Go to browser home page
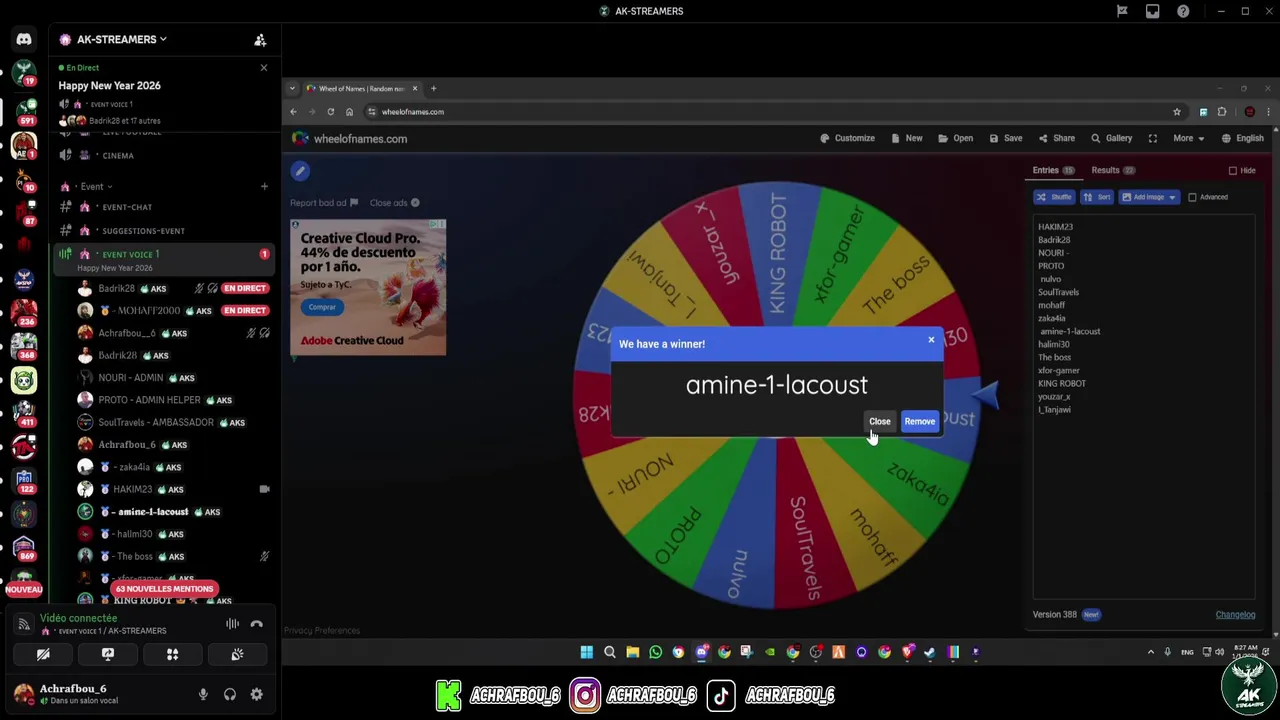 tap(349, 112)
